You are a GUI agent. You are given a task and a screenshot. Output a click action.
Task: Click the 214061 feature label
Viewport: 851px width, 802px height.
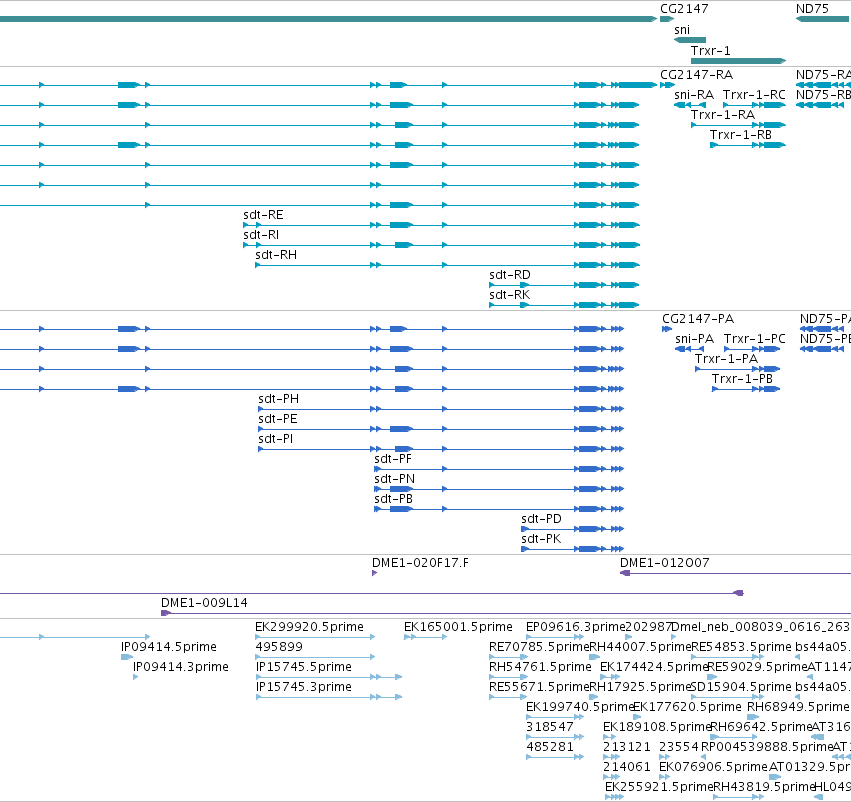pos(626,768)
